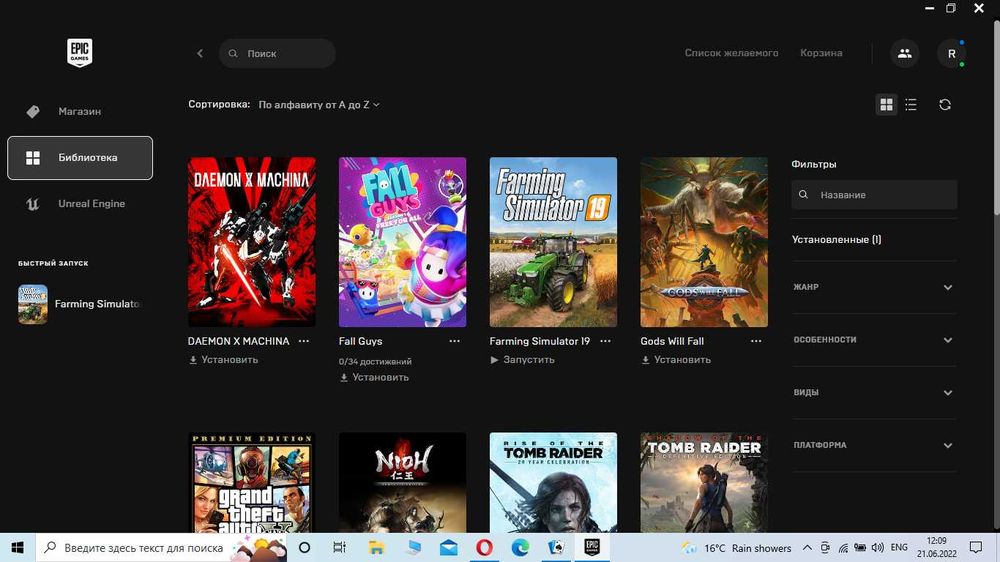Install Fall Guys

374,378
